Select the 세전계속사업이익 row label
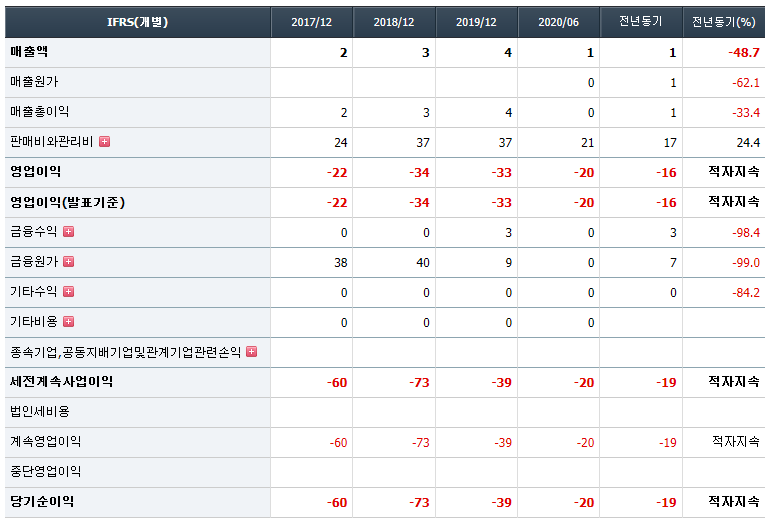The image size is (775, 524). [62, 382]
